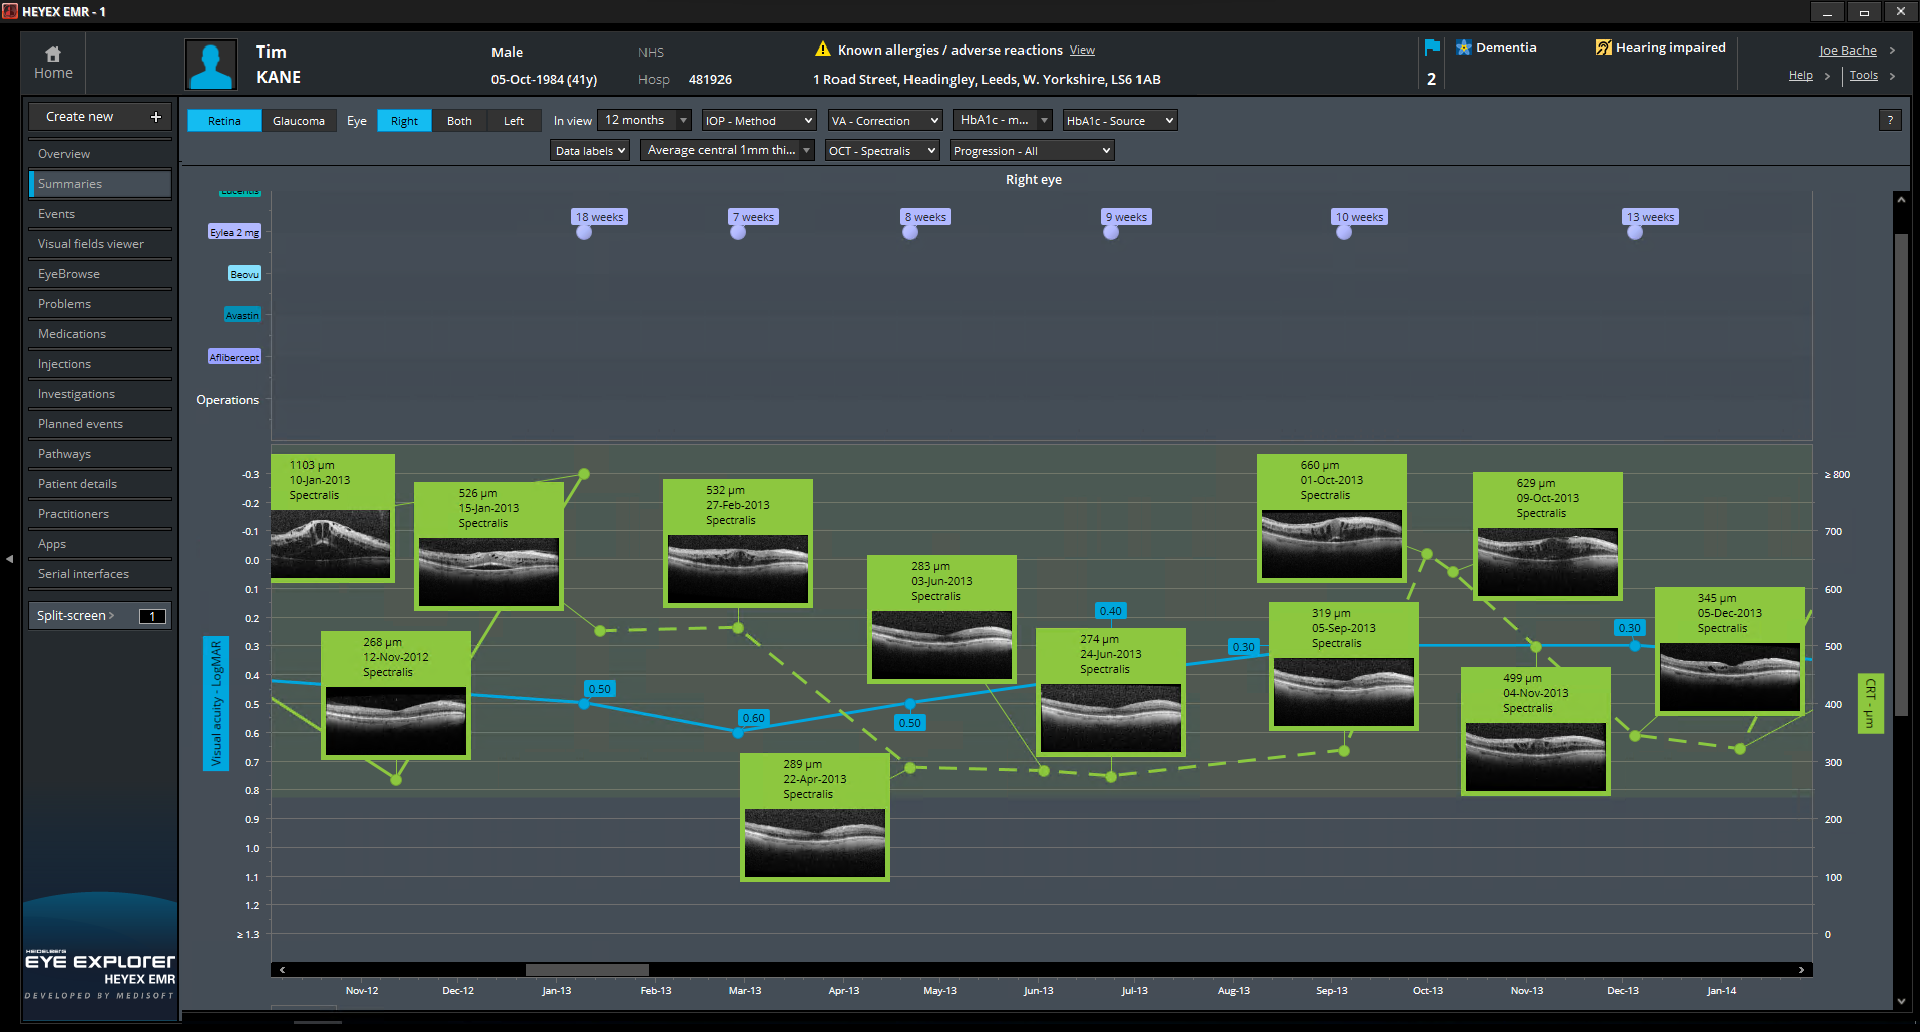Click the plus icon on Create new
This screenshot has height=1032, width=1920.
[x=156, y=117]
